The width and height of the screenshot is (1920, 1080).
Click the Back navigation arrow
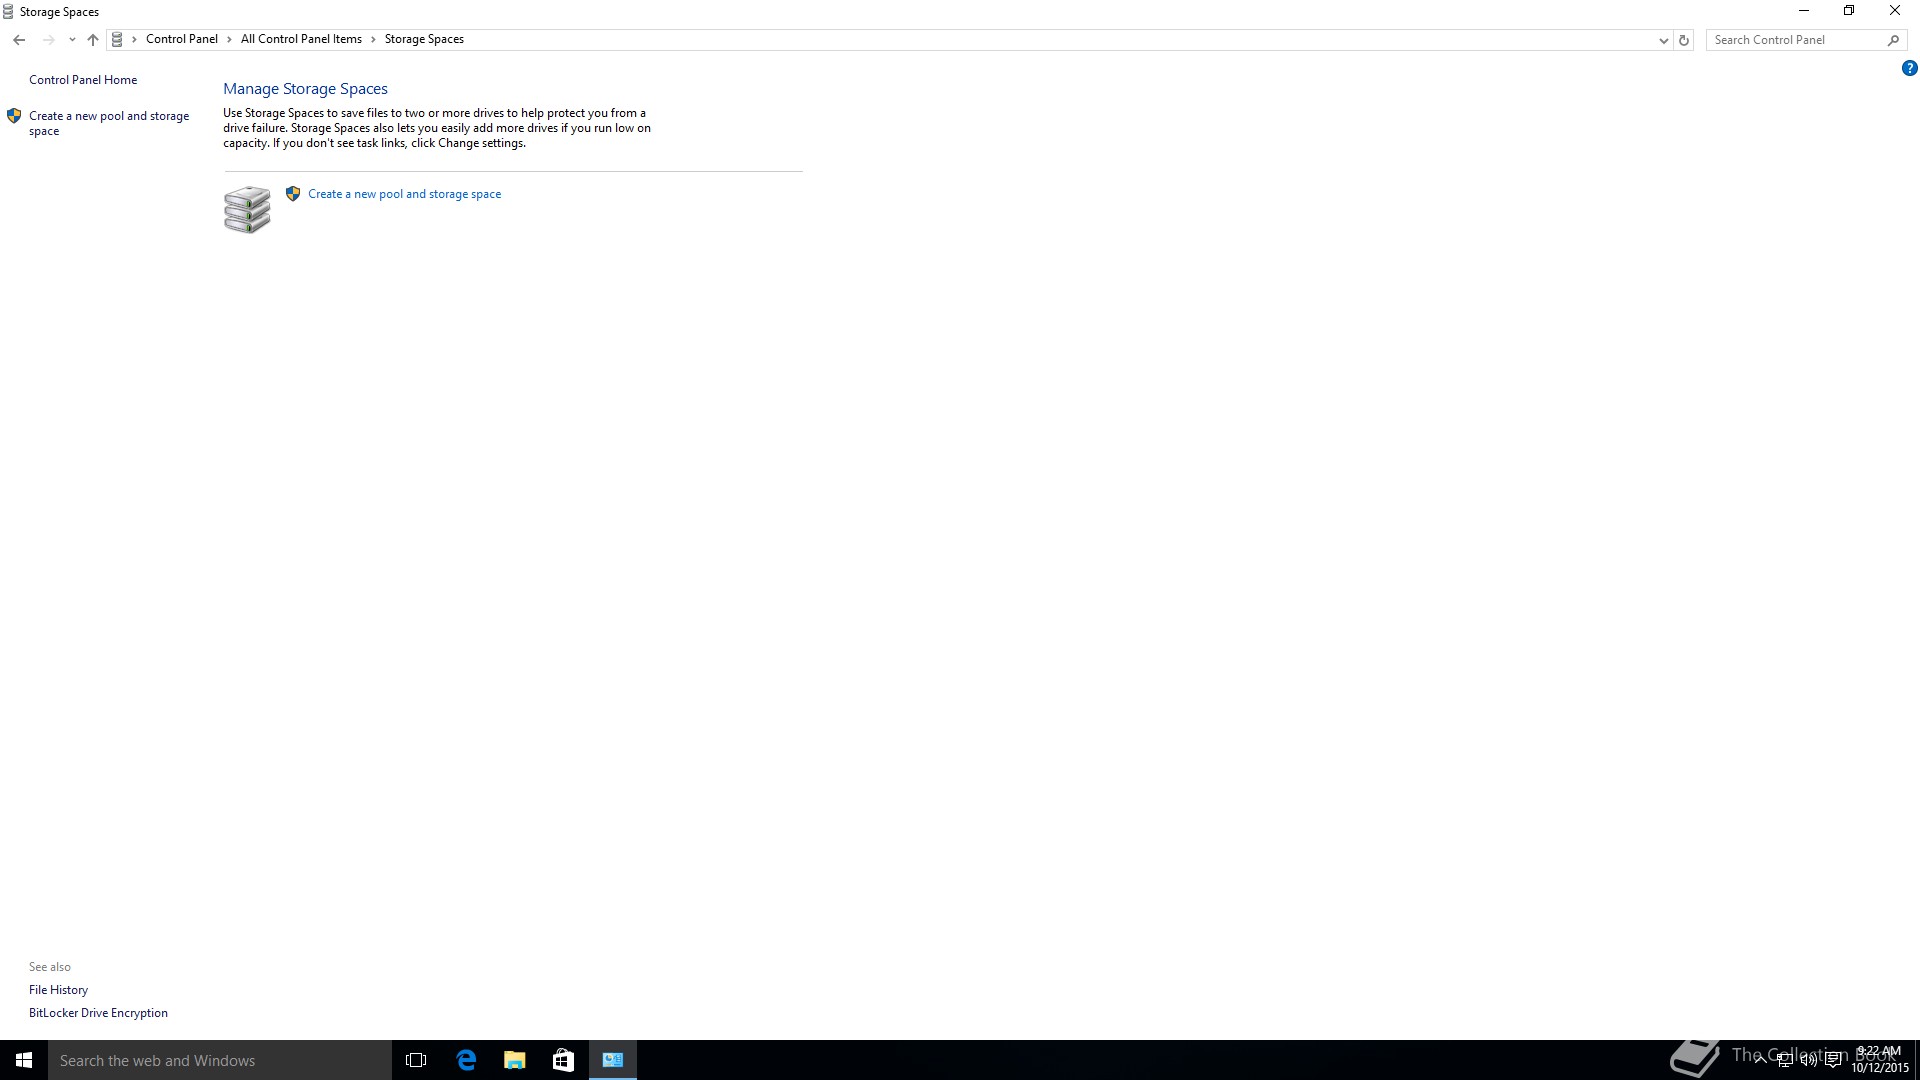[x=19, y=40]
